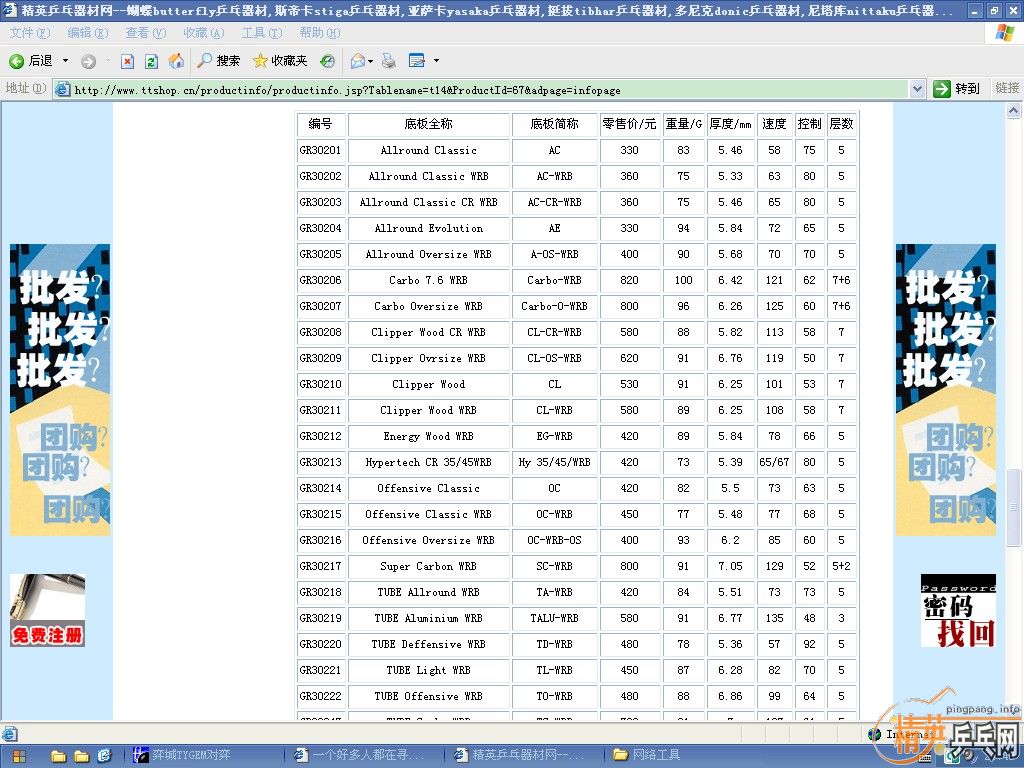Open the Favorites (收藏夹) star
This screenshot has width=1024, height=768.
[280, 61]
